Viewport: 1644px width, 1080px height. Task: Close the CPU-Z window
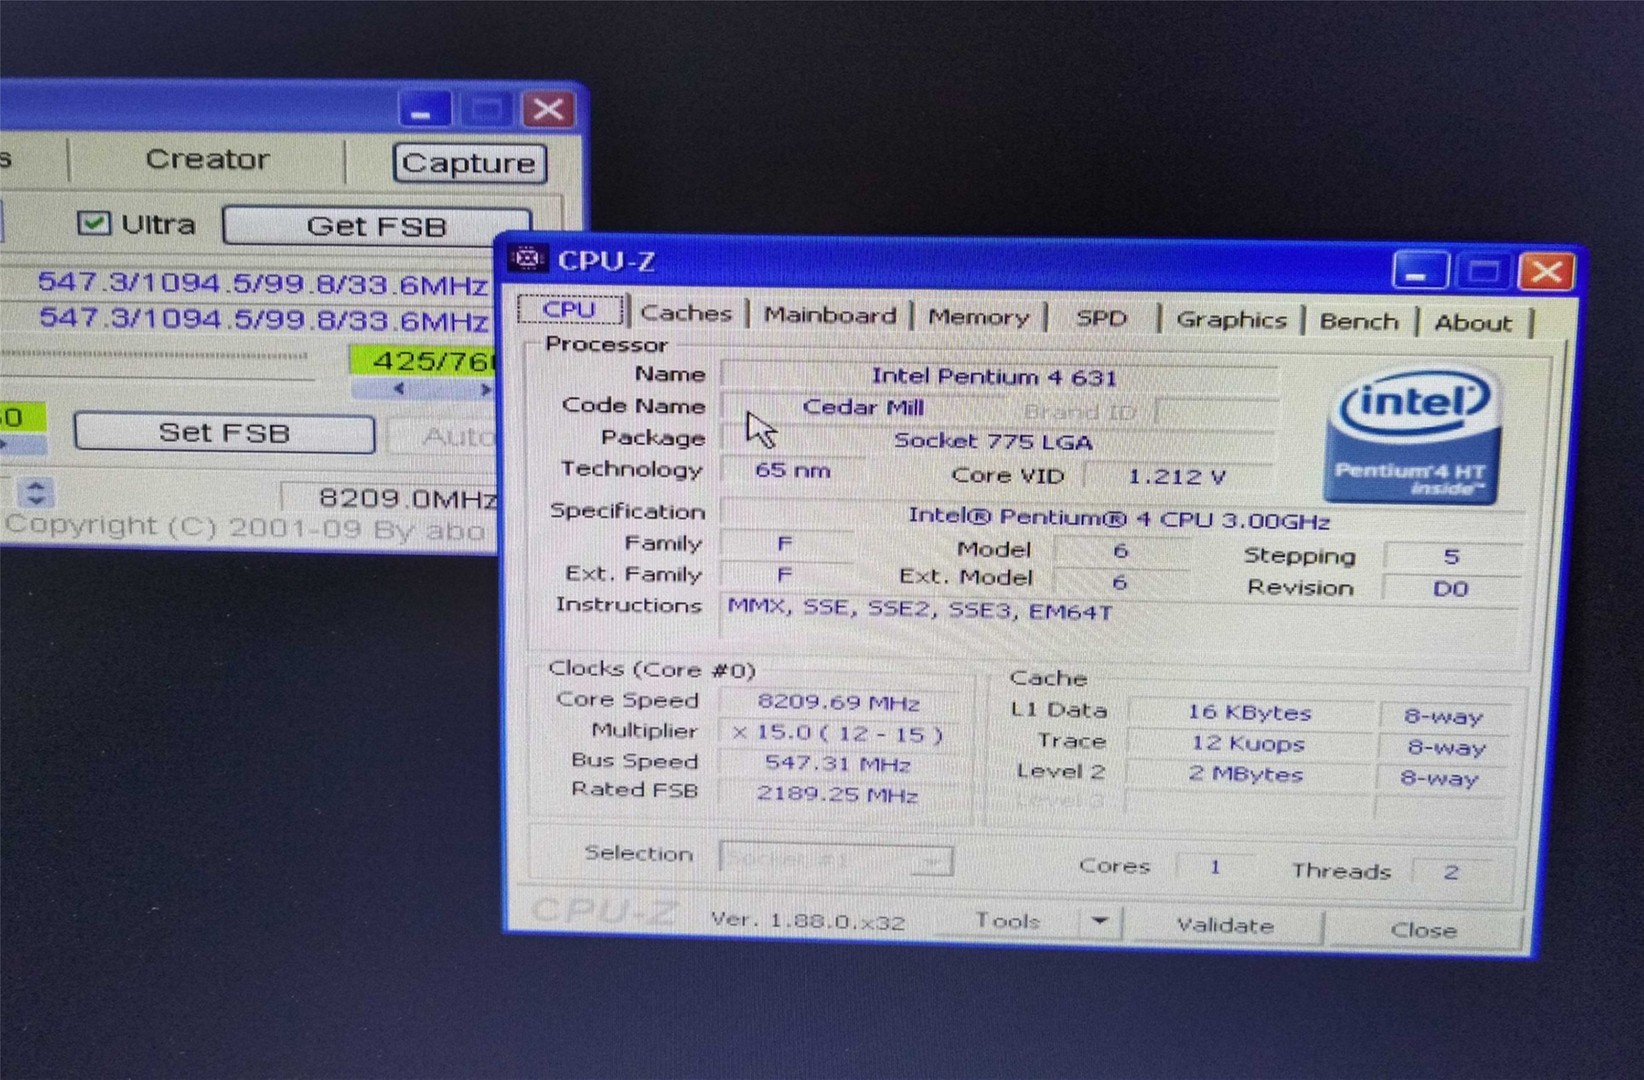tap(1545, 272)
